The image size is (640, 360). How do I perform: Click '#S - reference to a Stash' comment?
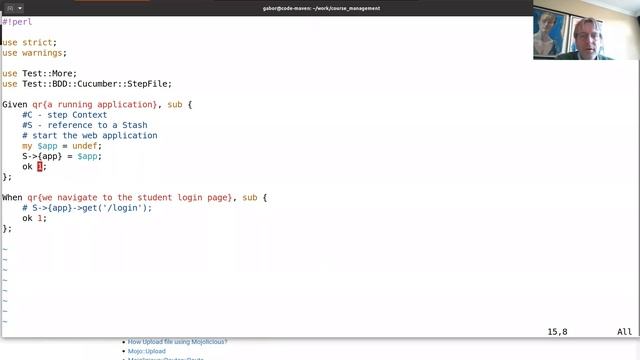pyautogui.click(x=85, y=125)
